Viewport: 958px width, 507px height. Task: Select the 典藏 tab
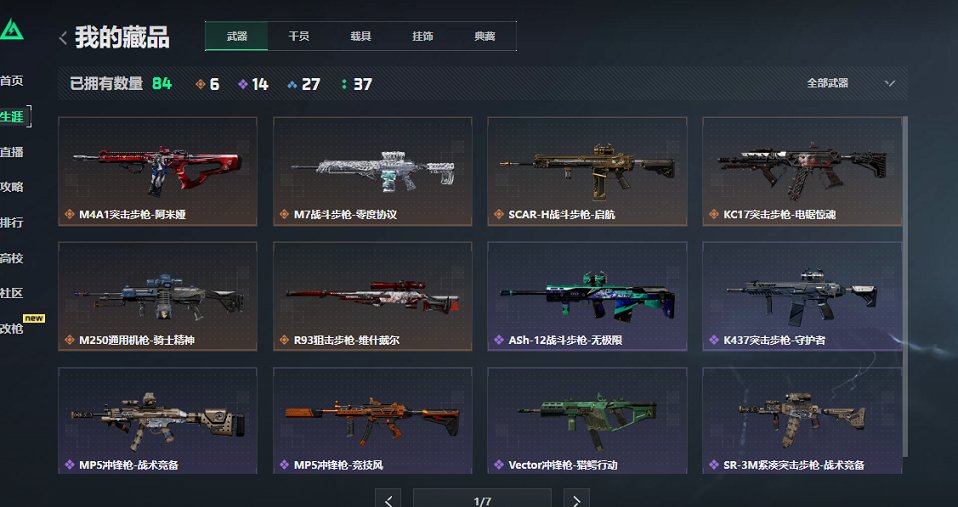[484, 36]
